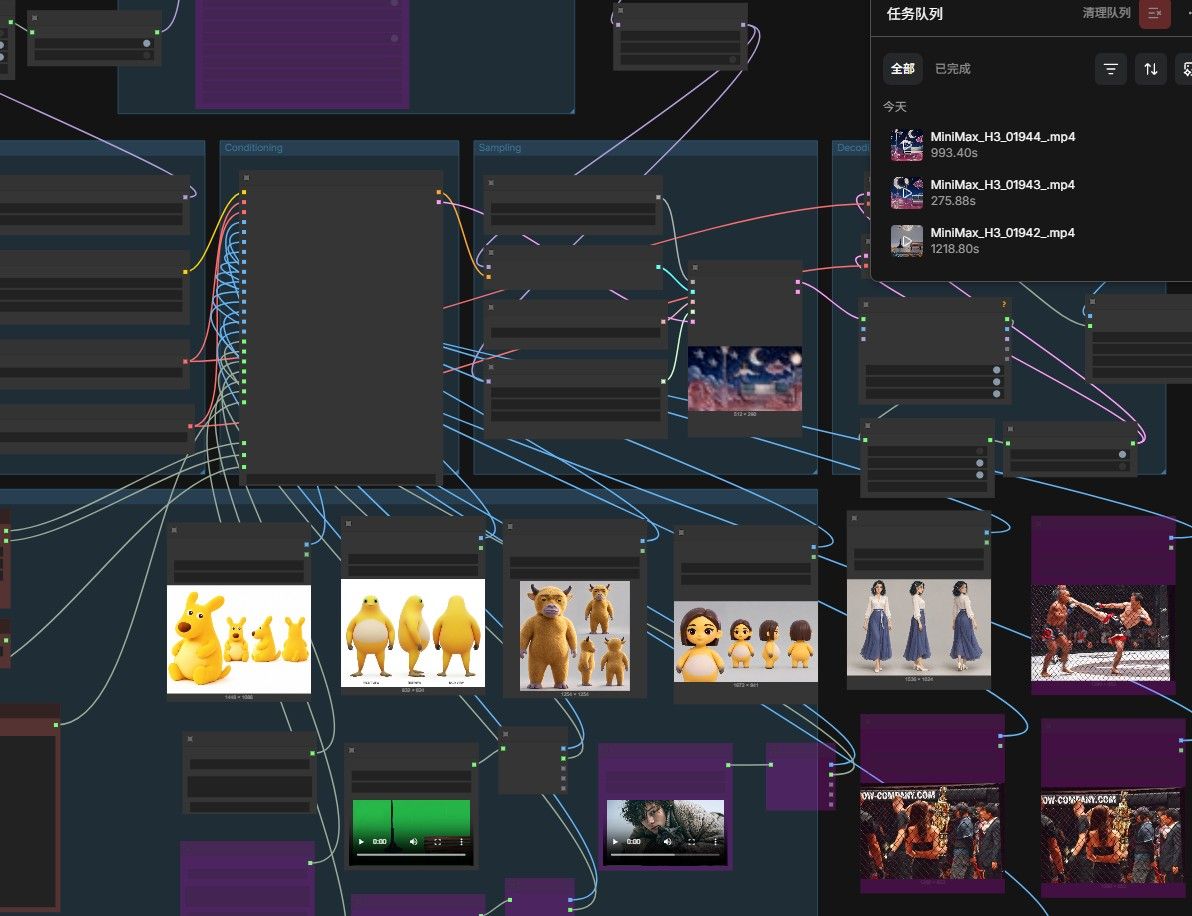Click the Sampling group title
Viewport: 1192px width, 916px height.
[499, 147]
